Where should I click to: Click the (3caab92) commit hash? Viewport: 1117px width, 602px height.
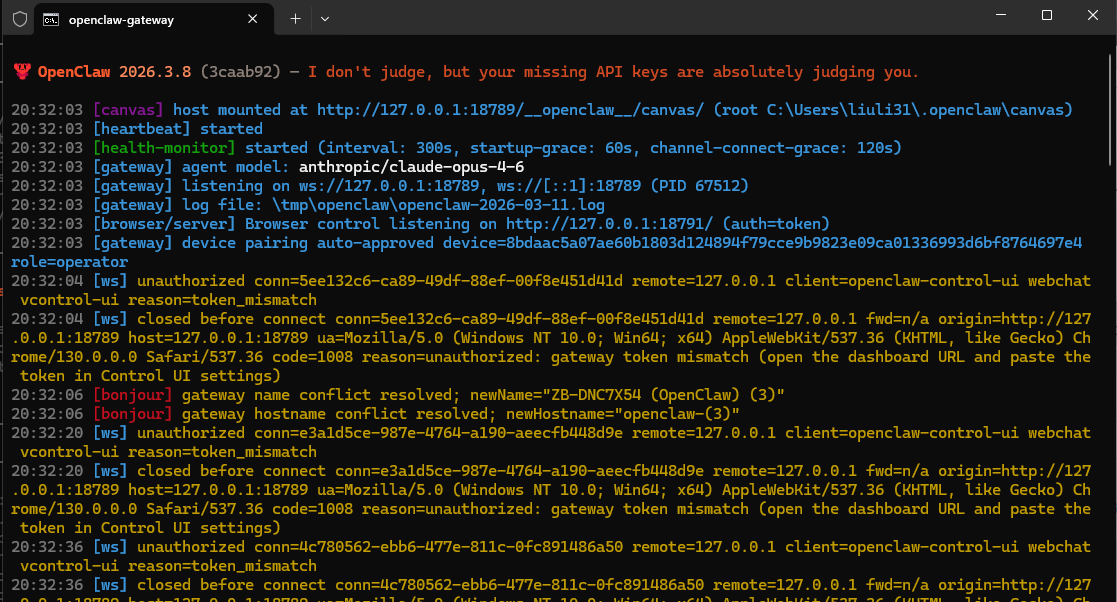click(x=241, y=72)
